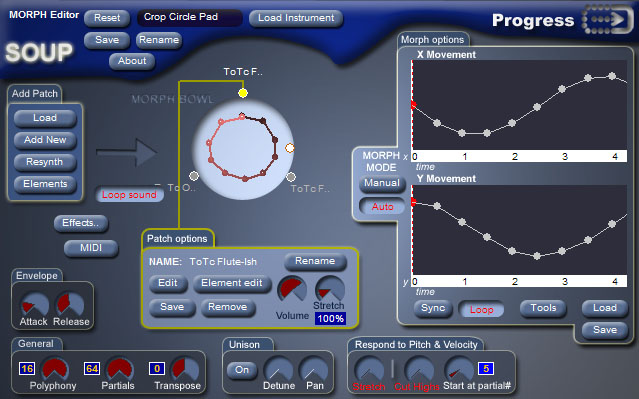Click the Progress arrow icon
This screenshot has height=399, width=639.
point(607,19)
